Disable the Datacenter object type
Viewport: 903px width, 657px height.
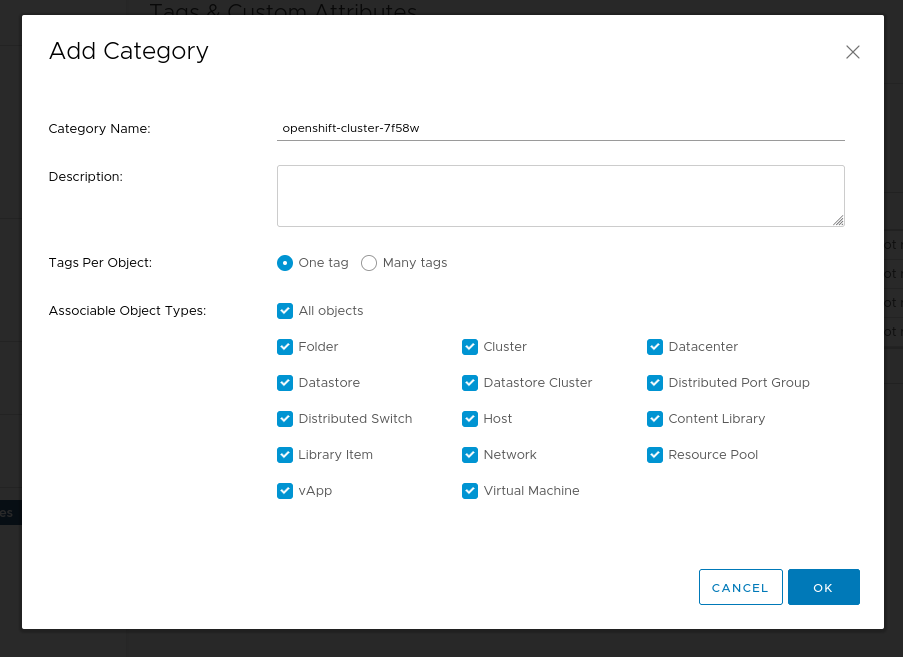click(x=655, y=347)
